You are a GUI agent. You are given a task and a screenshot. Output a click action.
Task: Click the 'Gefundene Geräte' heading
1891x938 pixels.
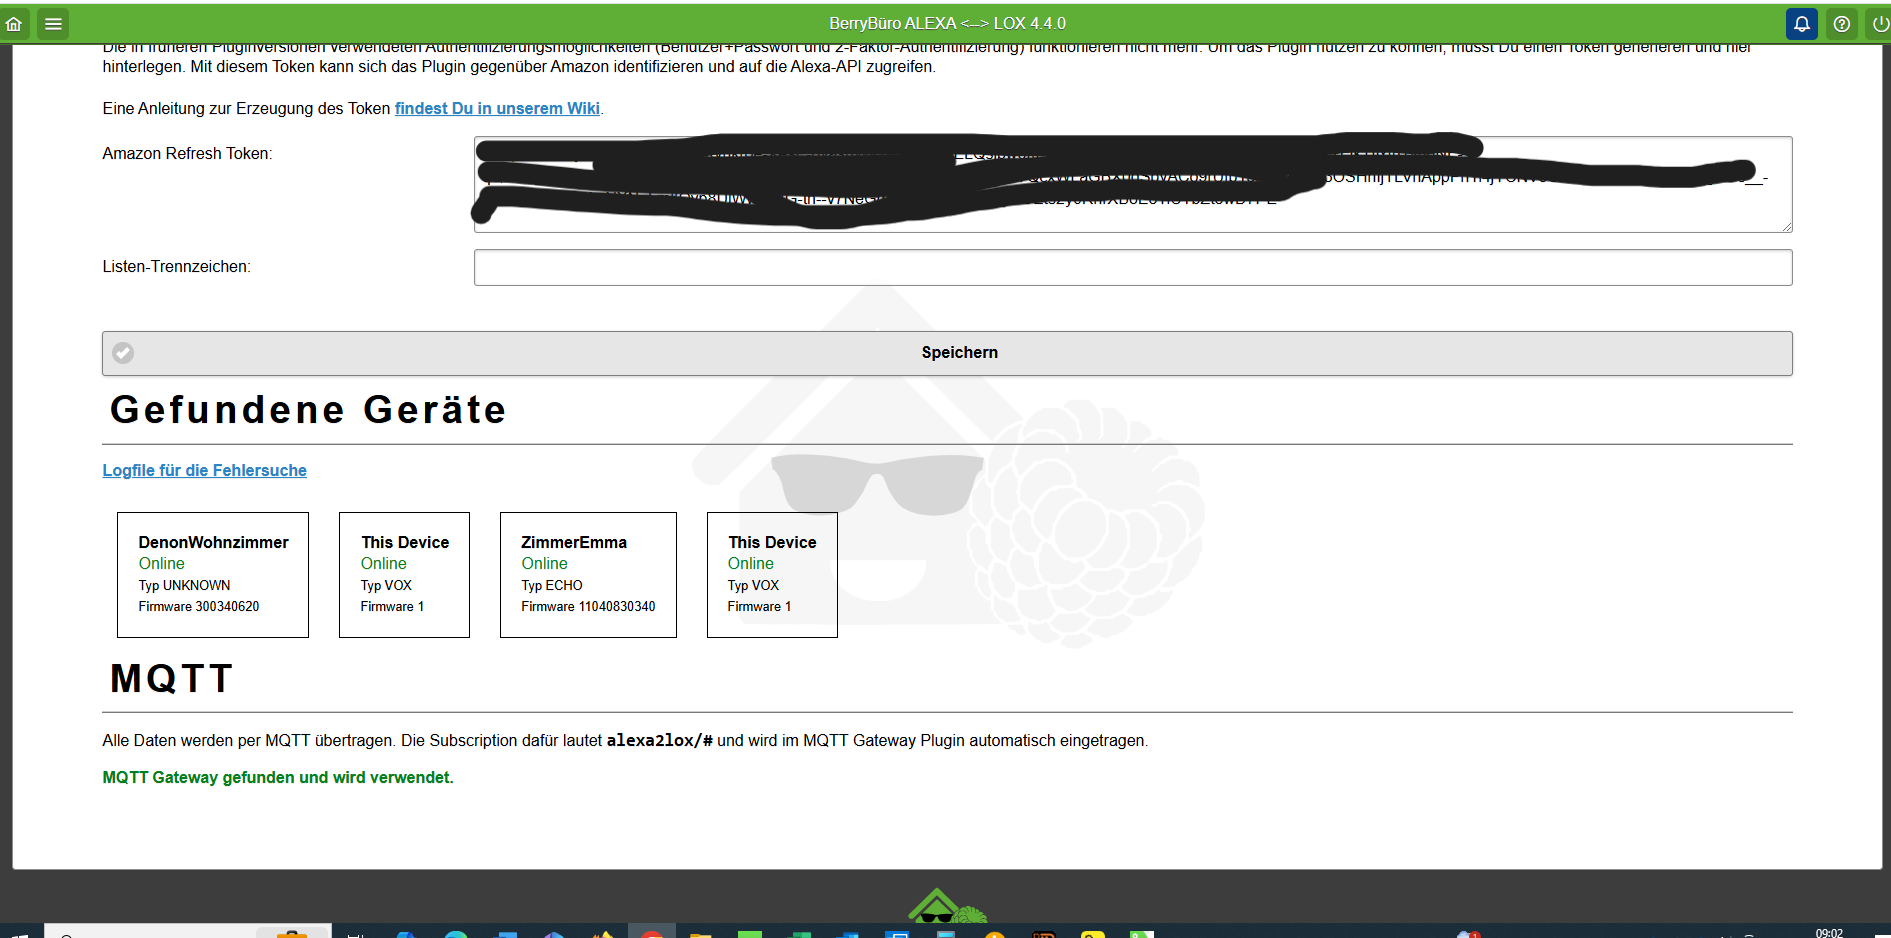[308, 410]
